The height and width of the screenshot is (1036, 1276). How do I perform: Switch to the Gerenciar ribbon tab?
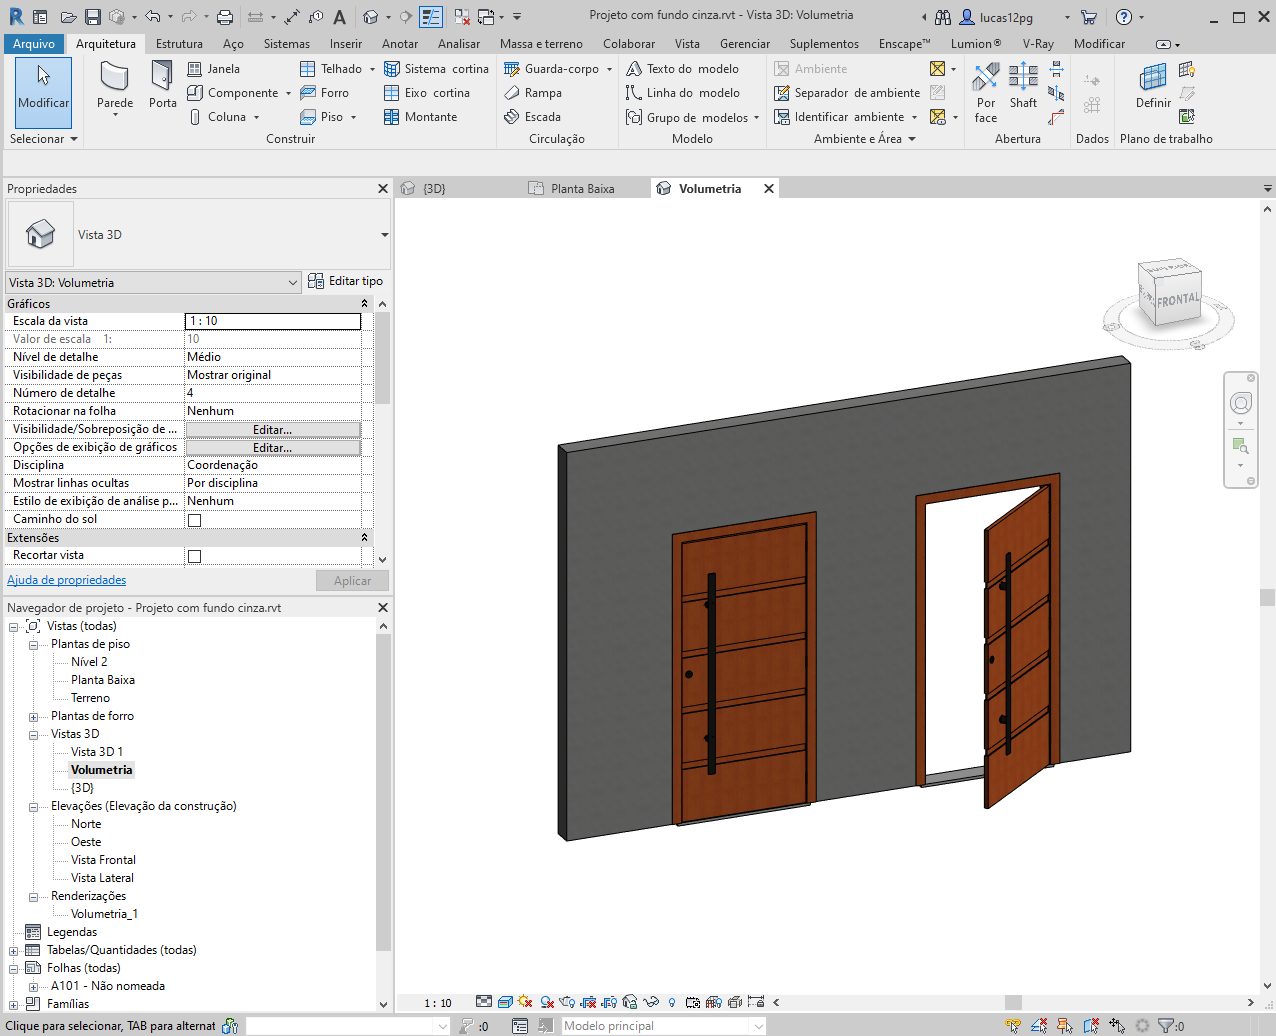[745, 44]
